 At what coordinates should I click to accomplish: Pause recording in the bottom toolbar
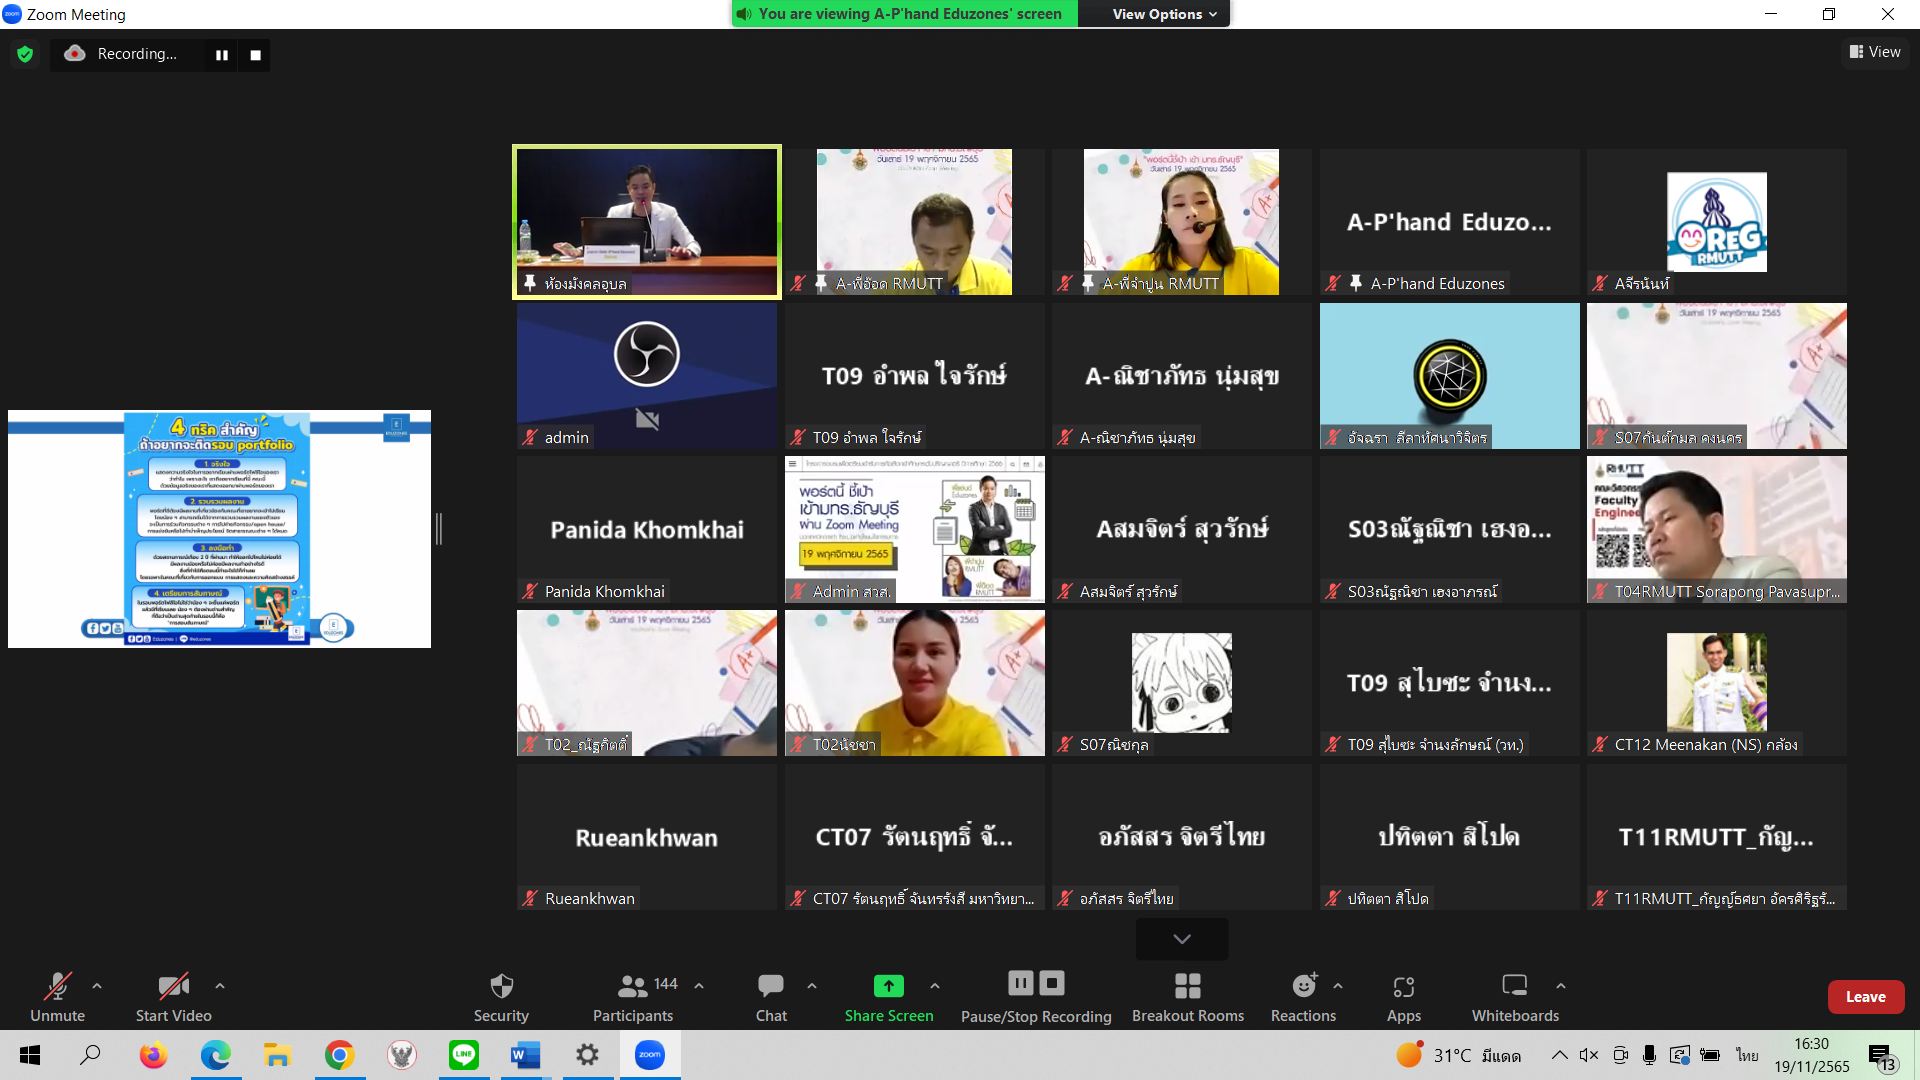(x=1020, y=984)
